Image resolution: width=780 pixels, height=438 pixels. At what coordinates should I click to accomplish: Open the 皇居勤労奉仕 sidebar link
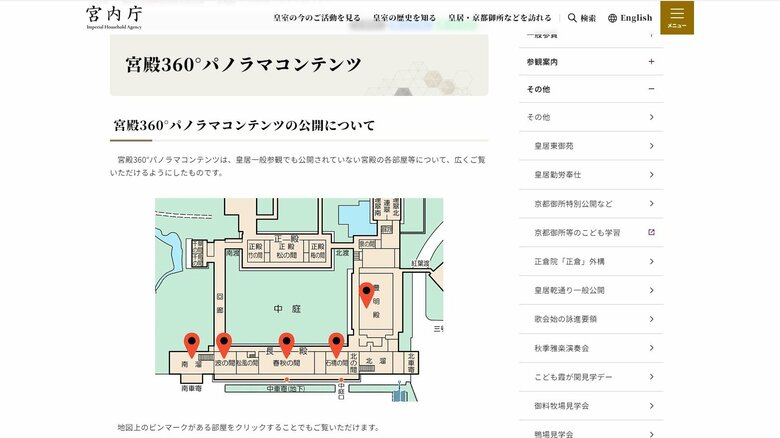coord(558,175)
